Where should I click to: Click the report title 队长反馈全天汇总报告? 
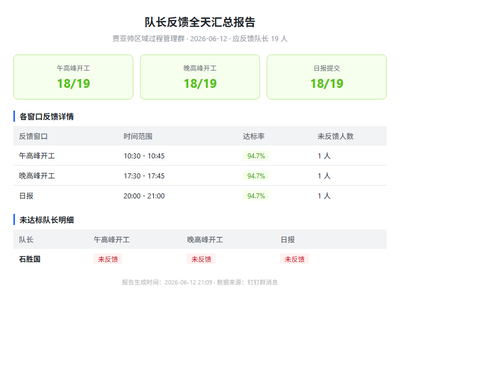[200, 22]
